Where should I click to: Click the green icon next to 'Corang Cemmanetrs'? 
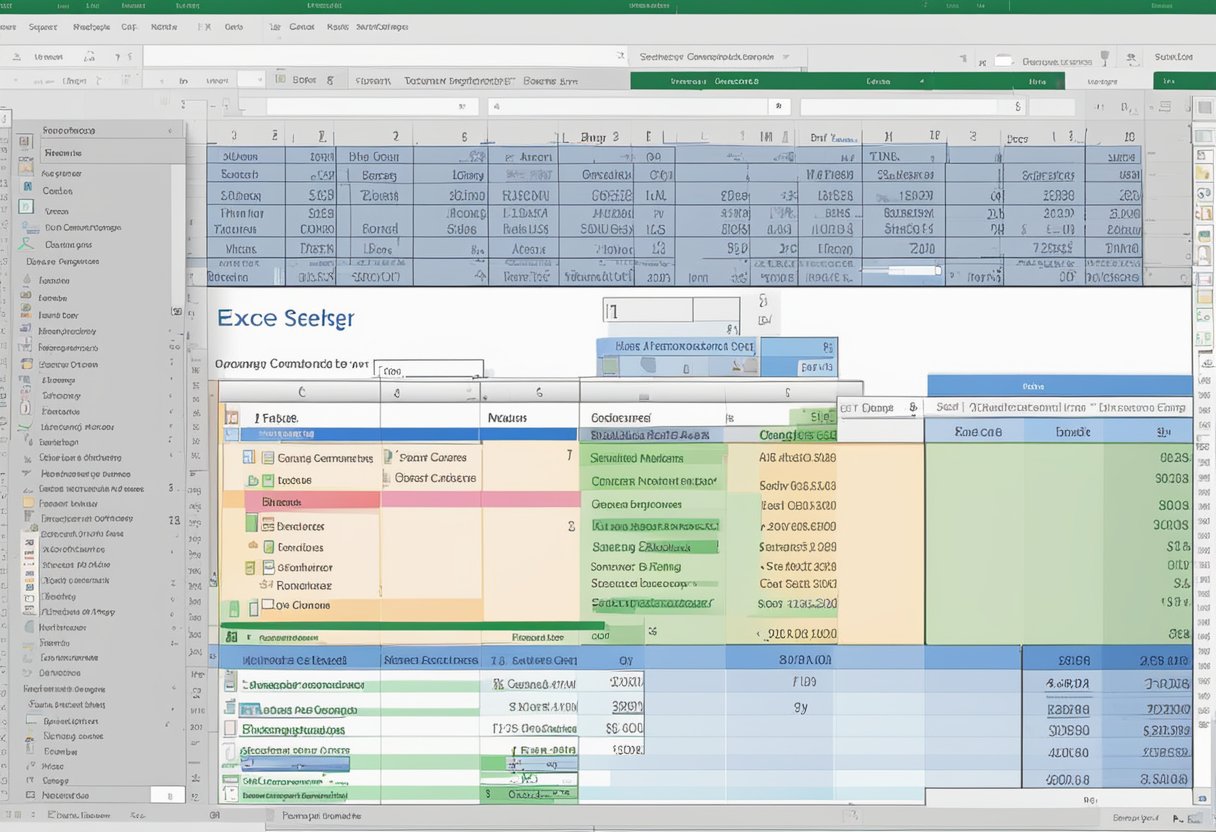267,458
